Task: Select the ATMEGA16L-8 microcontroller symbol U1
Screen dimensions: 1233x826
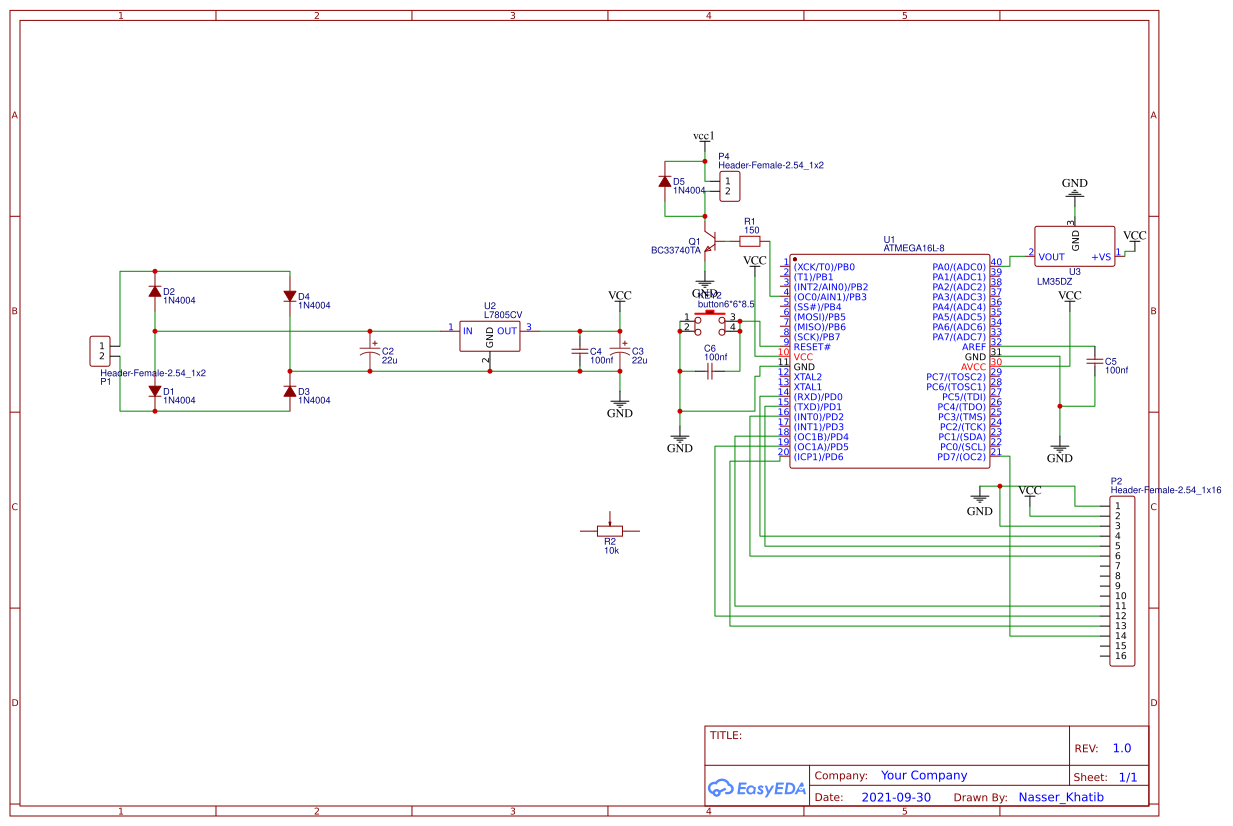Action: click(890, 360)
